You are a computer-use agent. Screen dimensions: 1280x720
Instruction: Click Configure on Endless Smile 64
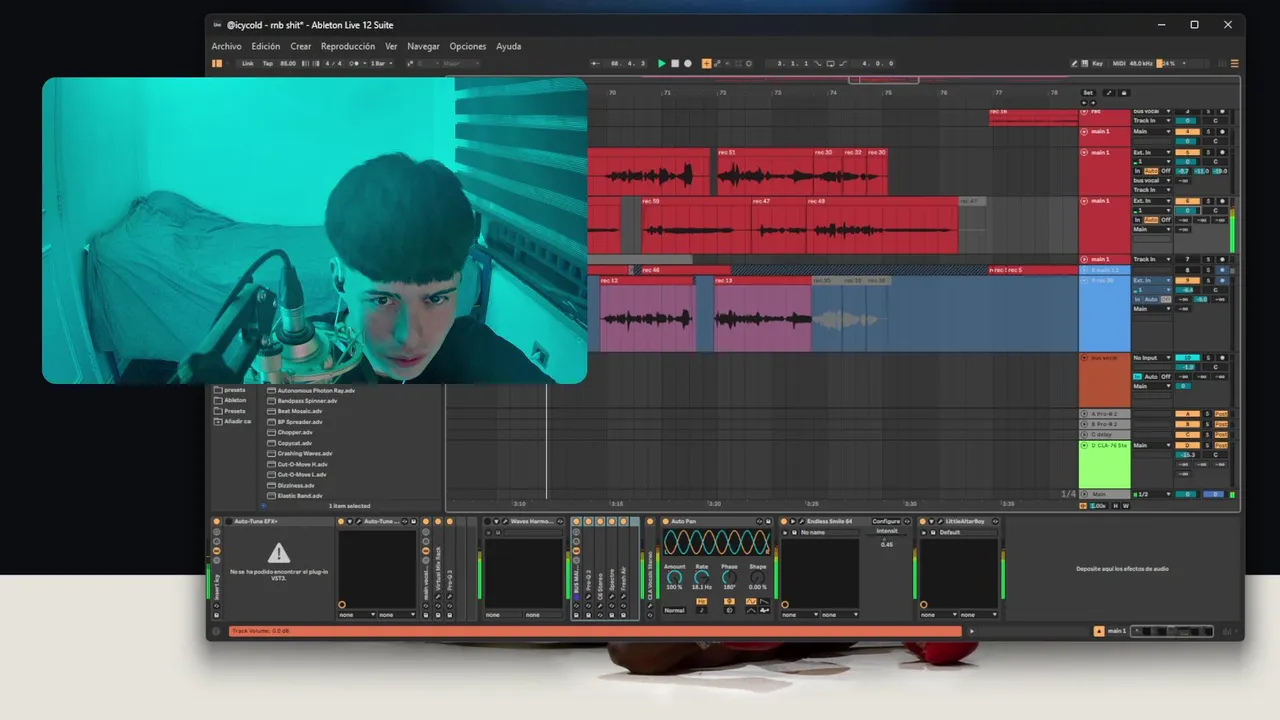point(885,521)
